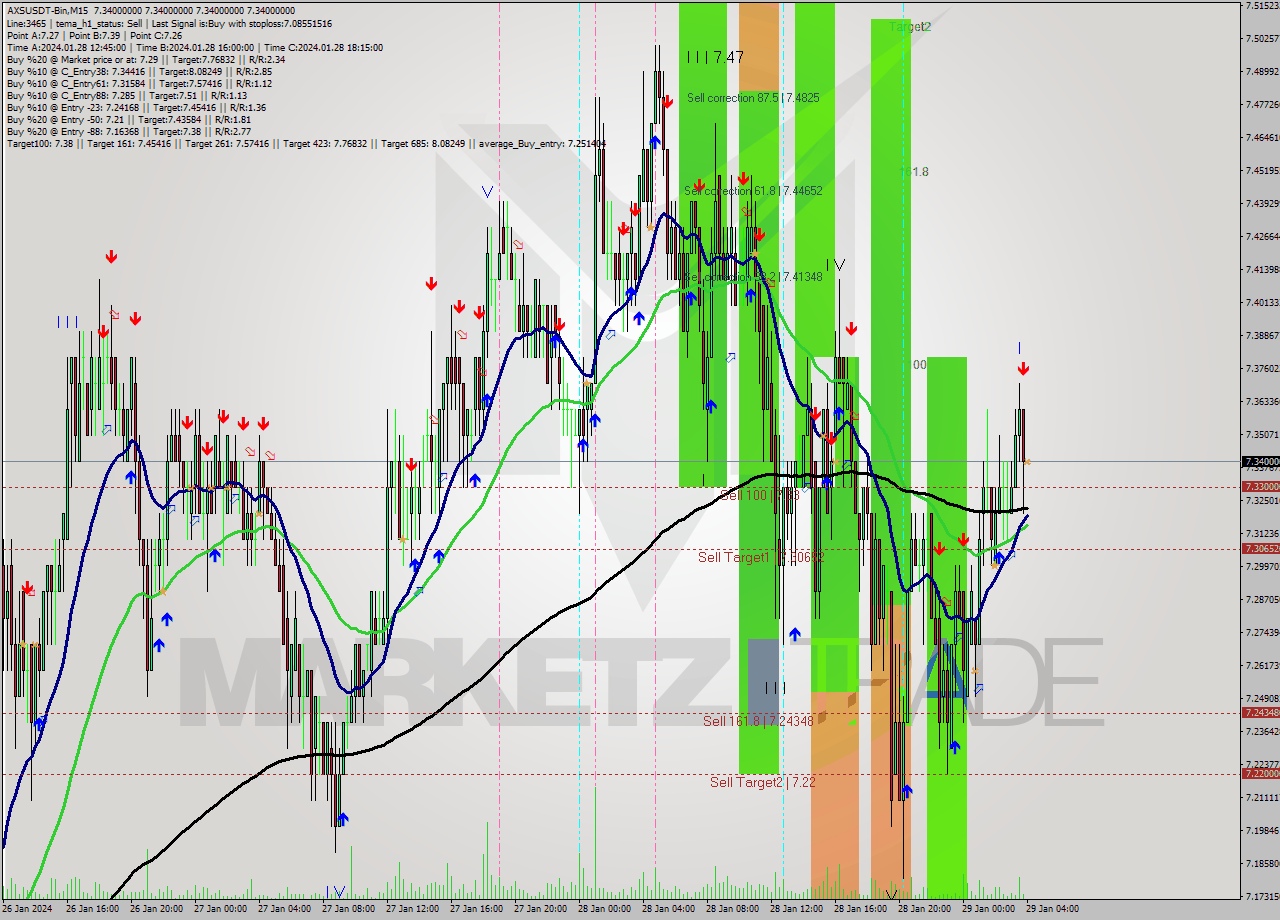
Task: Click the red 7.33000 price level tag
Action: coord(1260,487)
